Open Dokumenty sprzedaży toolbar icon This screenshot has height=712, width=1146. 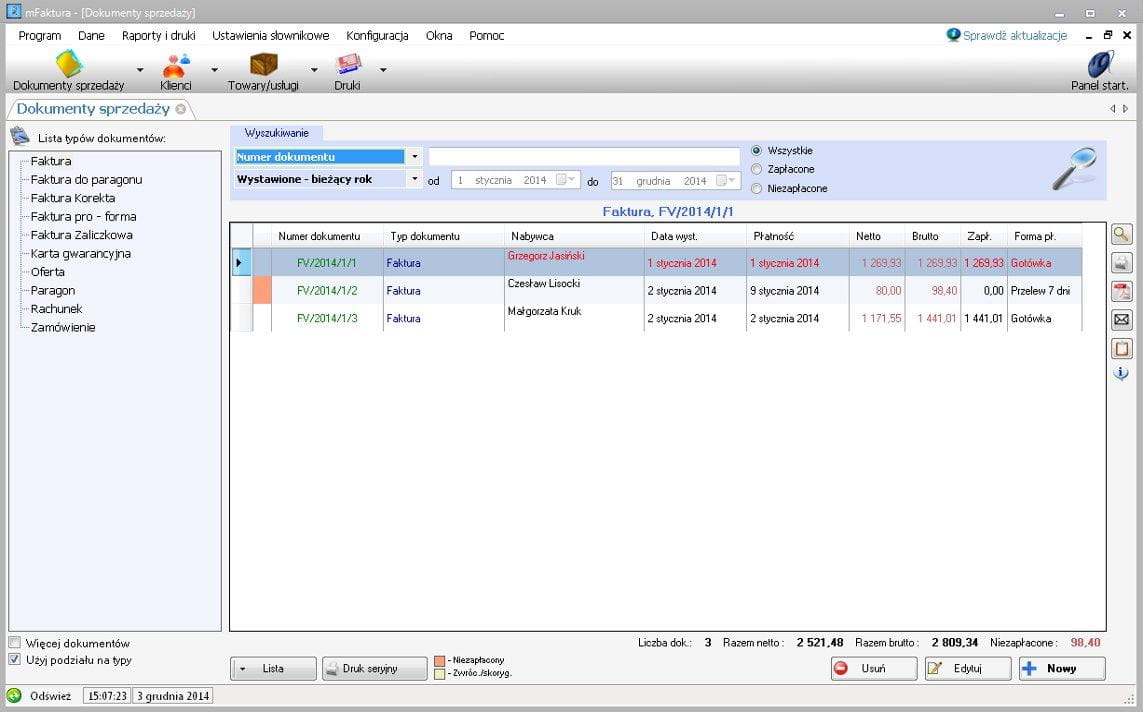click(x=68, y=66)
